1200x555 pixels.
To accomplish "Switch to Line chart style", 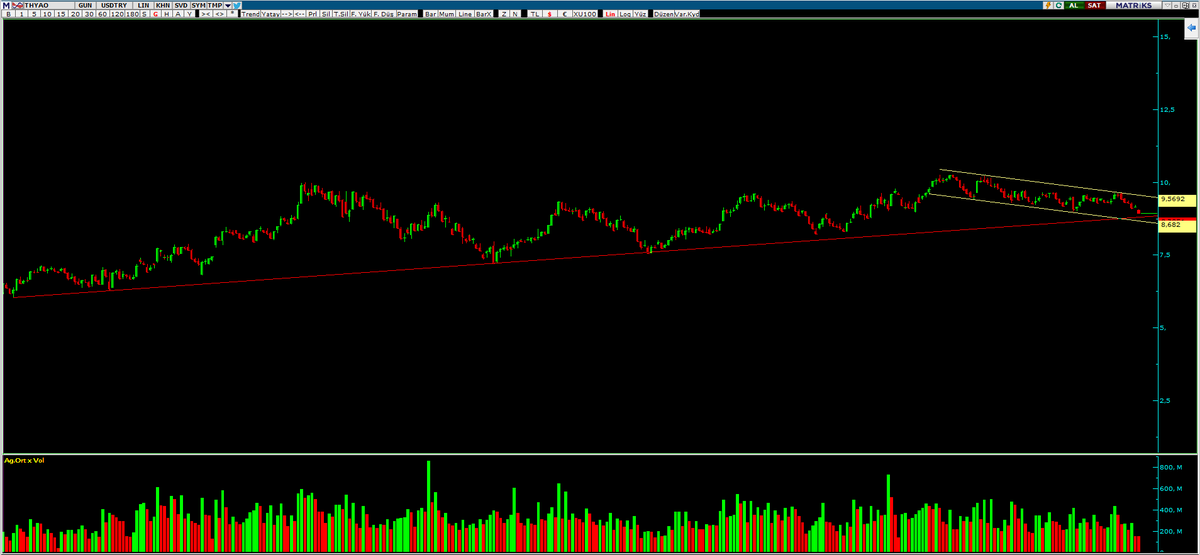I will coord(465,14).
